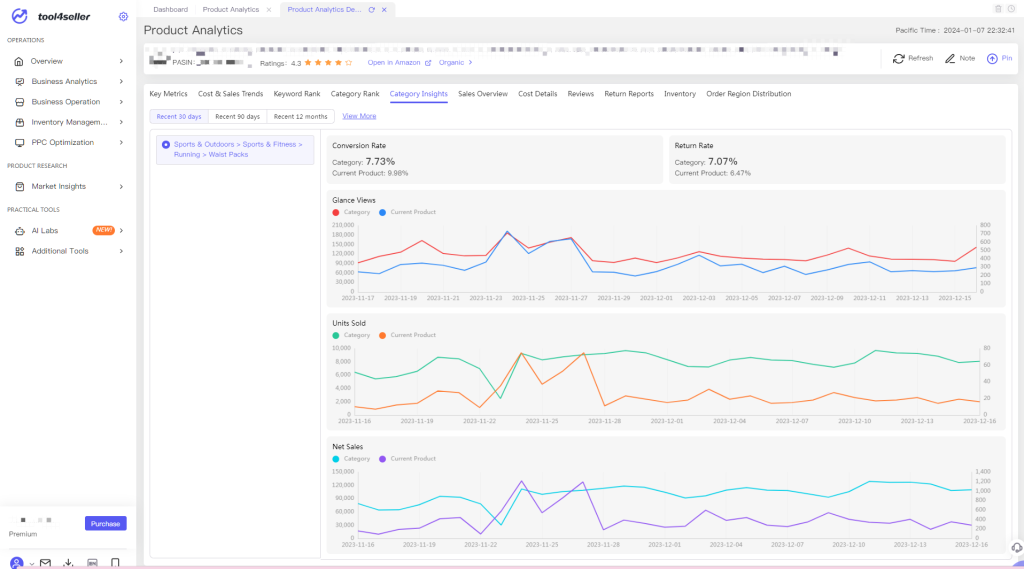This screenshot has height=569, width=1024.
Task: Open the mail envelope icon in bottom bar
Action: pos(45,563)
